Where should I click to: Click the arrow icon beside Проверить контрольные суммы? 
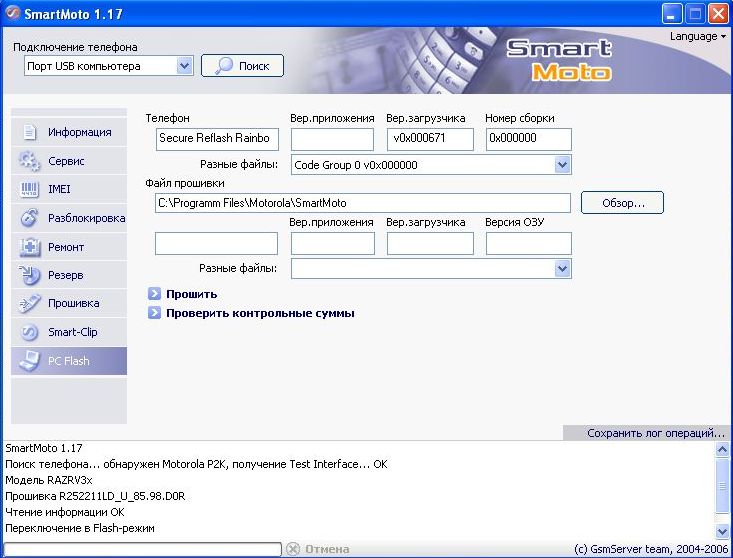pyautogui.click(x=154, y=313)
